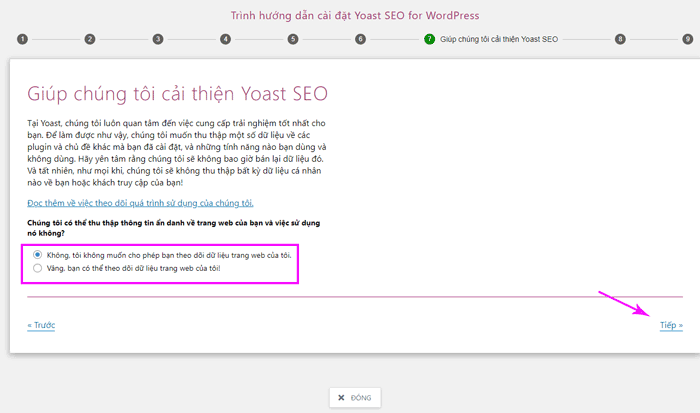700x413 pixels.
Task: Click the paragraph starting 'Tại Yoast, chúng tôi luôn quan tâm'
Action: [x=176, y=153]
